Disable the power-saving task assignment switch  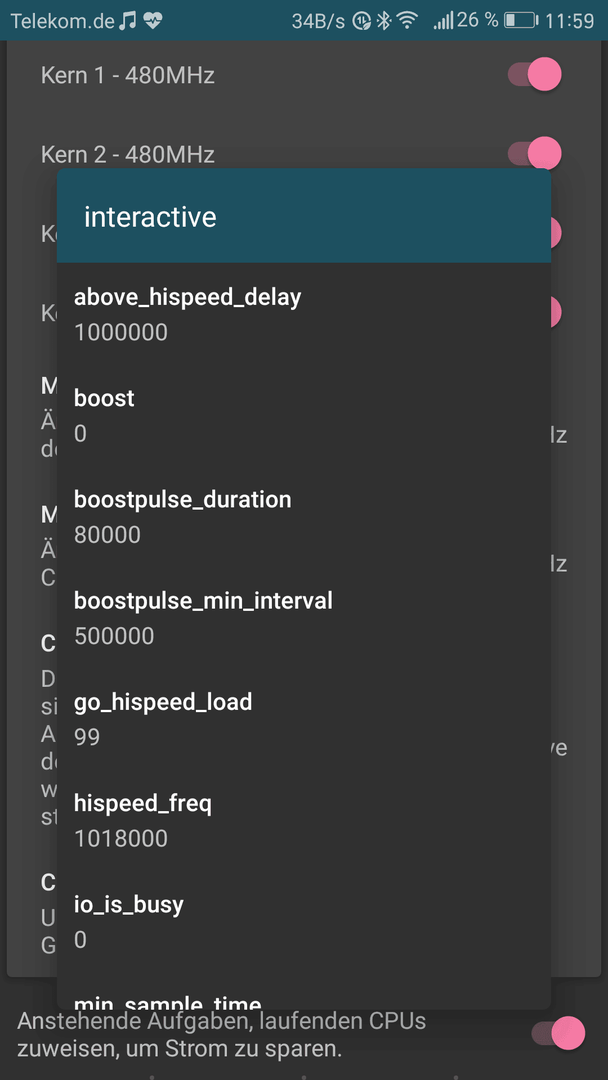(558, 1033)
